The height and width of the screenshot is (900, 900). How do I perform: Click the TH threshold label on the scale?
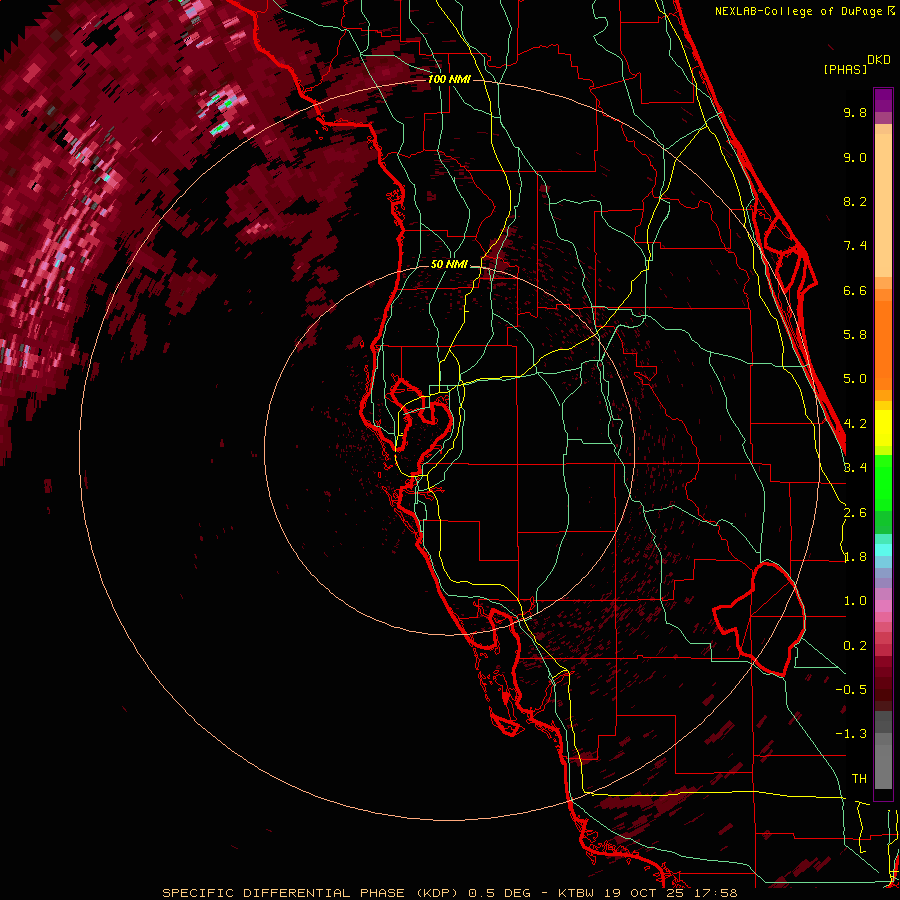click(859, 779)
